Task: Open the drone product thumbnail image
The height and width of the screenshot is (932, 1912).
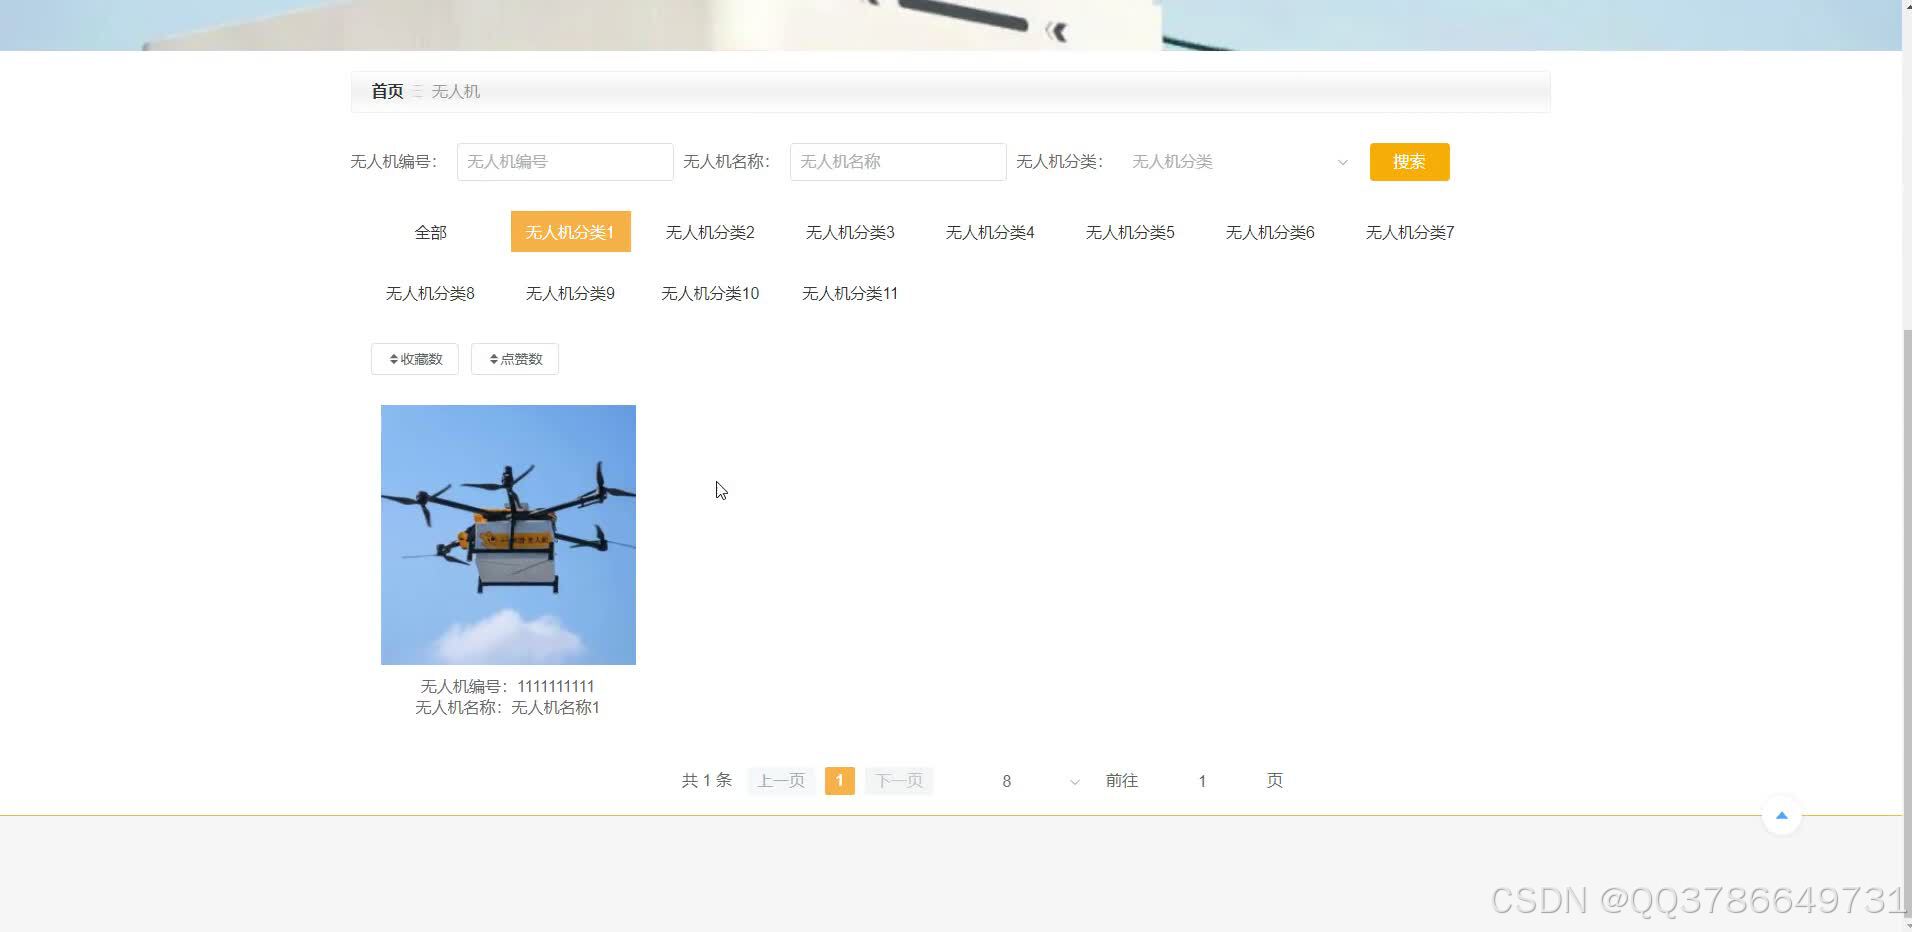Action: click(x=508, y=535)
